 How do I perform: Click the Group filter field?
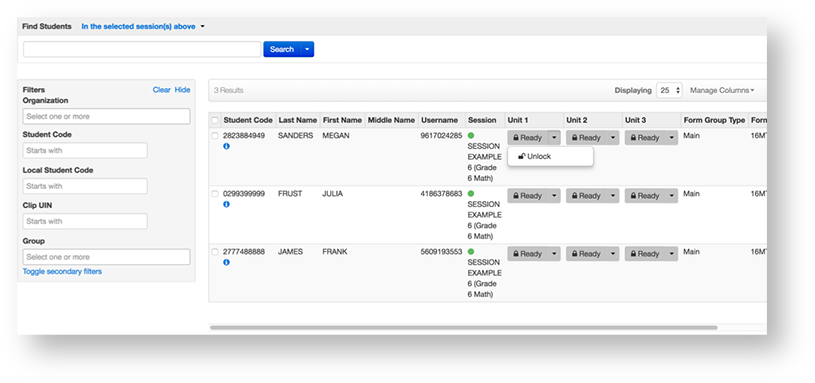coord(107,257)
